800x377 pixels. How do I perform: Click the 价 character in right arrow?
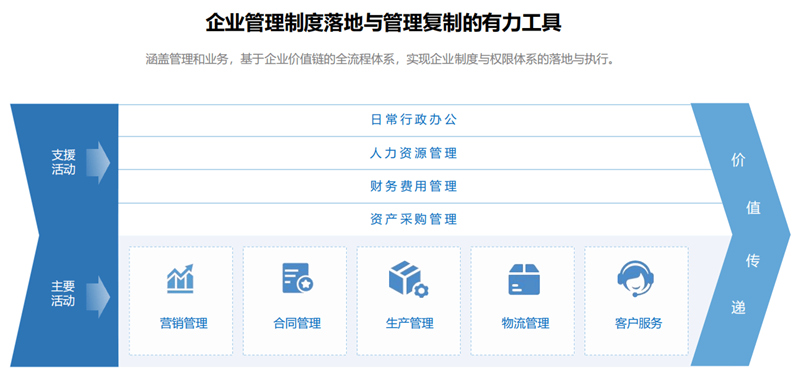[x=738, y=160]
